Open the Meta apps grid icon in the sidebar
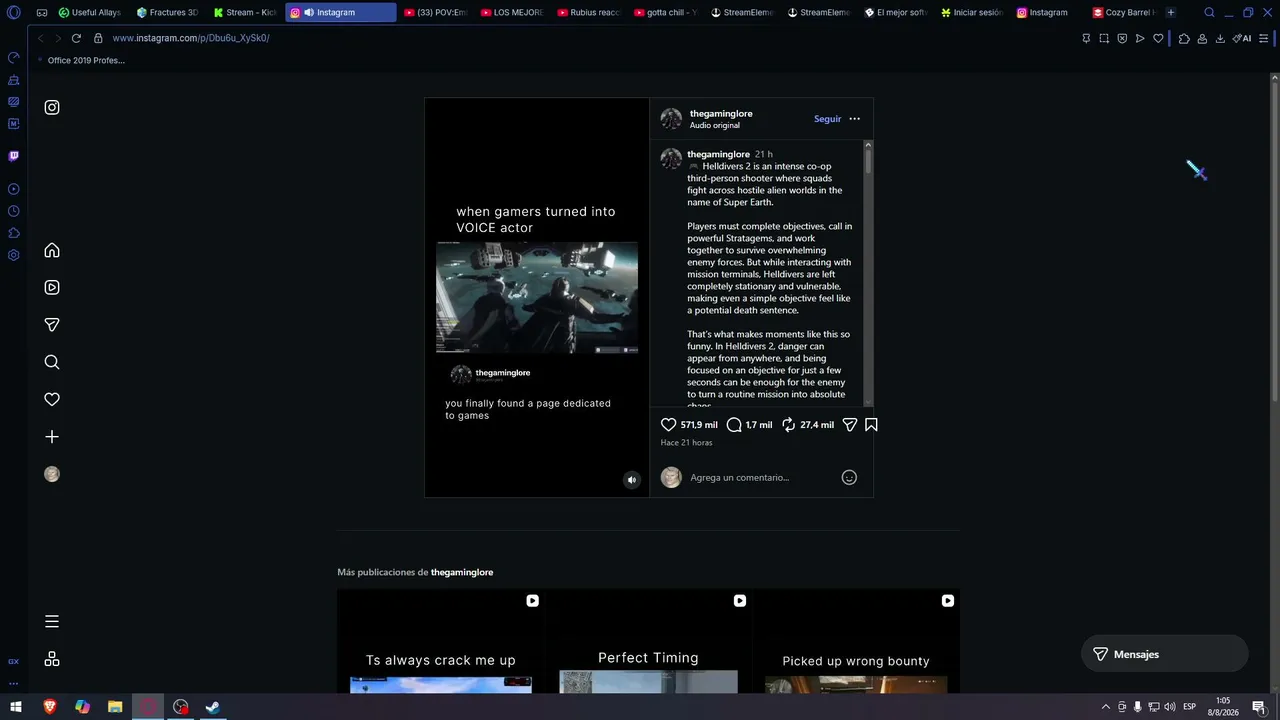This screenshot has width=1280, height=720. [52, 659]
